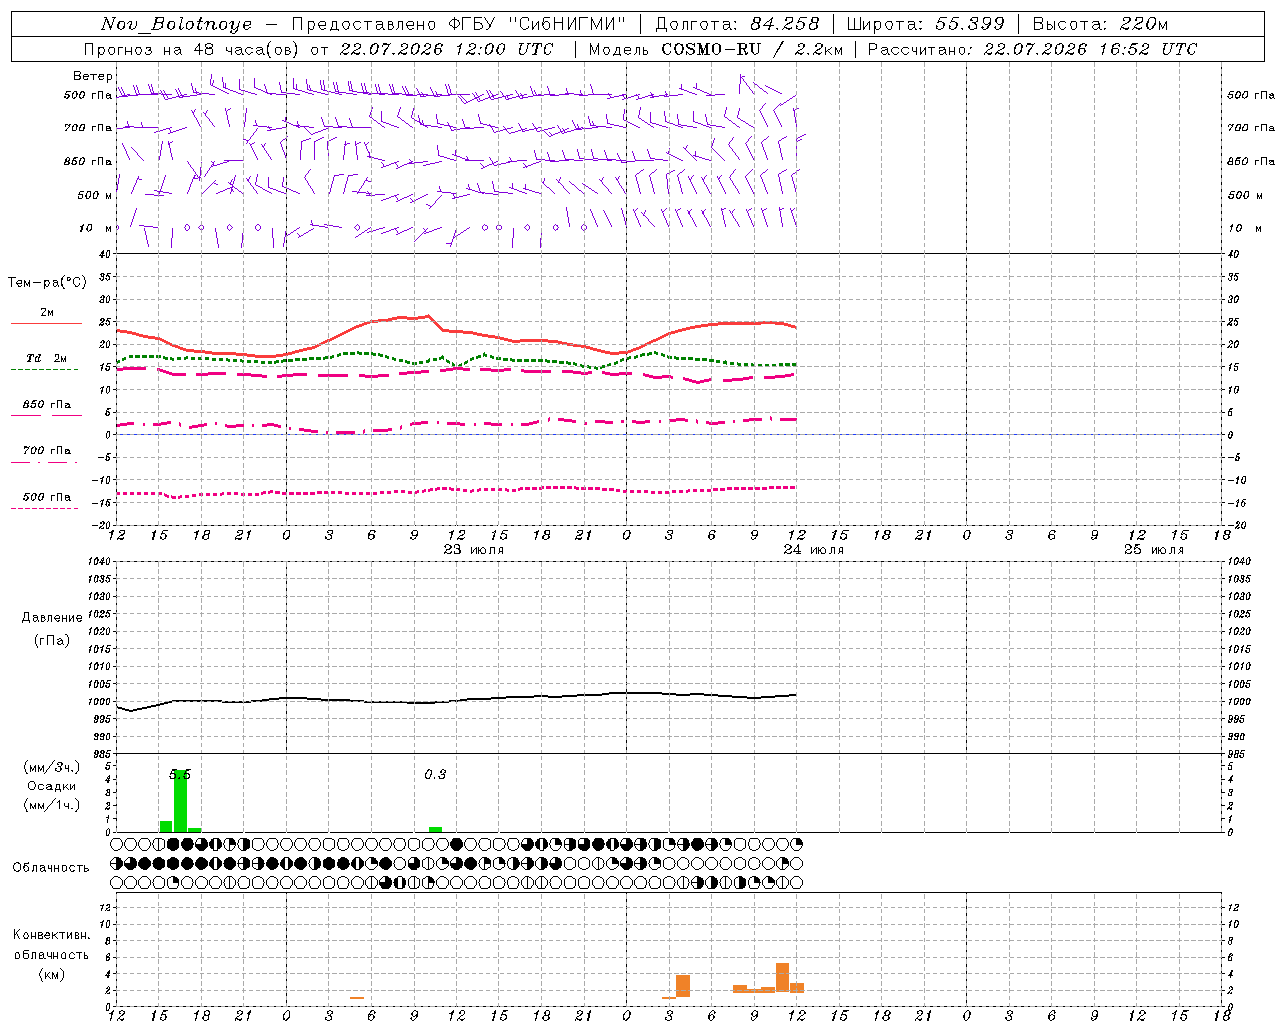Click the black pressure curve near 1000 hPa
This screenshot has height=1024, width=1280.
pos(456,699)
